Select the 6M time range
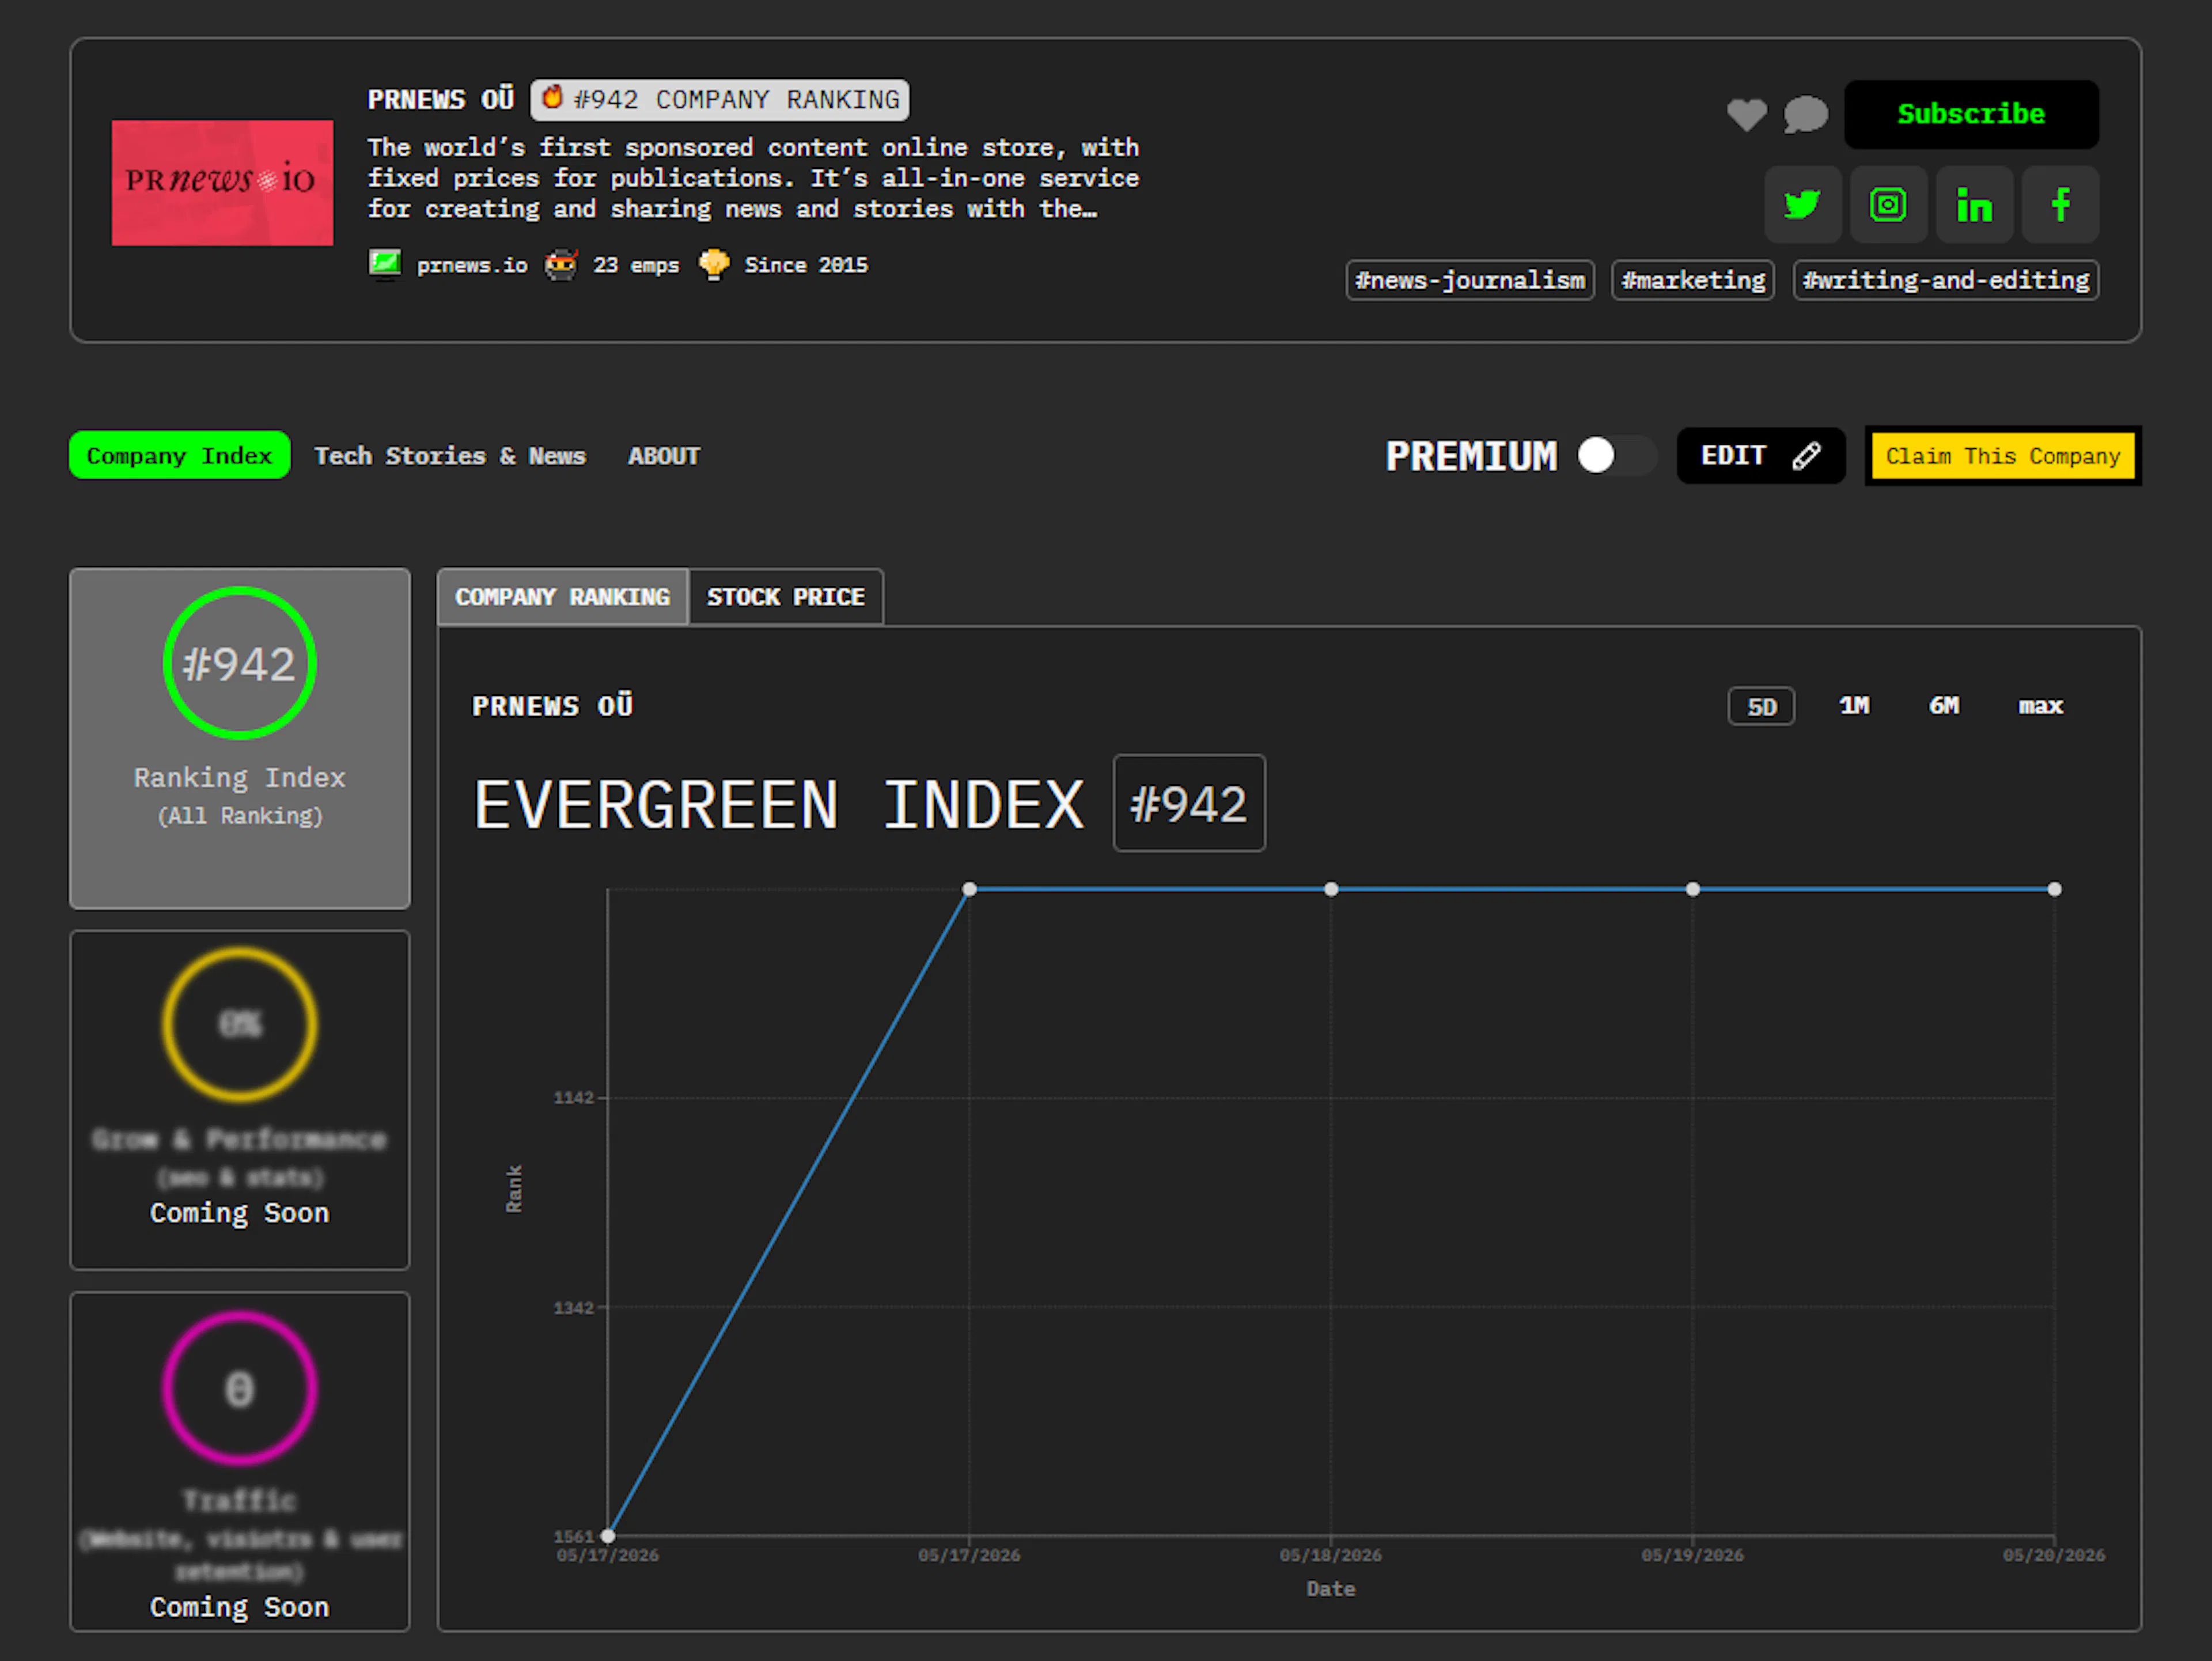Image resolution: width=2212 pixels, height=1661 pixels. tap(1944, 706)
